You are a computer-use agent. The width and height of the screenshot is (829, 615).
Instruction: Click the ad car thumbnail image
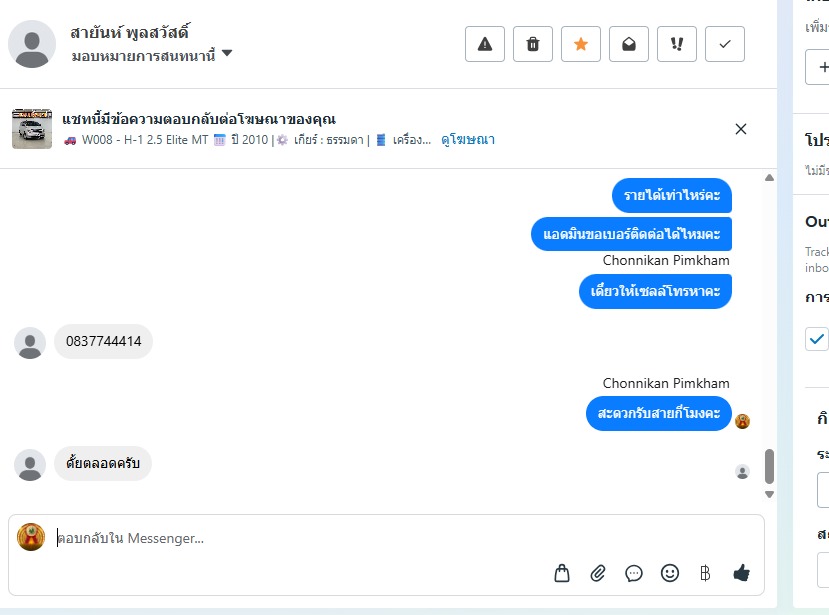32,129
